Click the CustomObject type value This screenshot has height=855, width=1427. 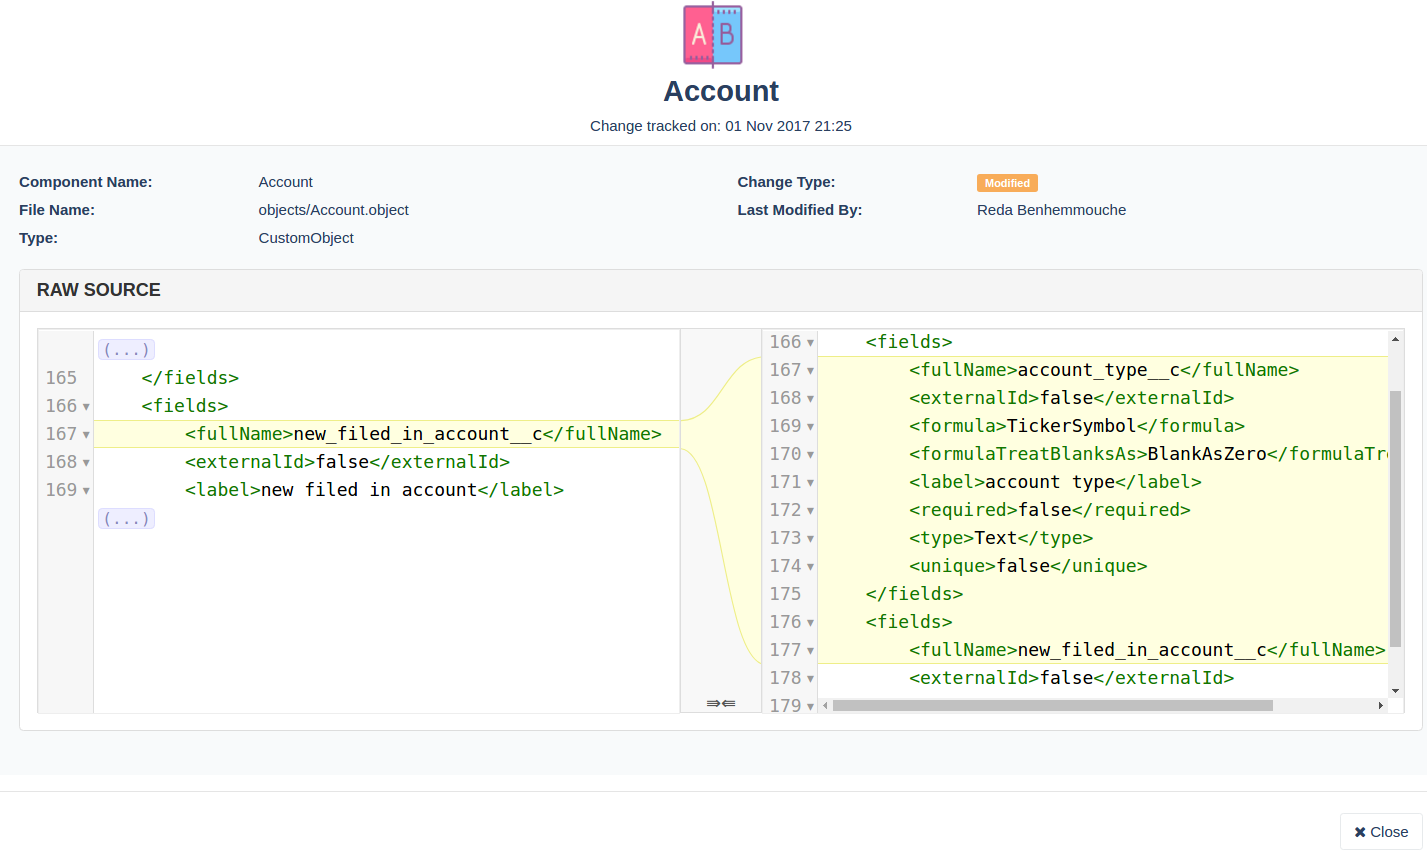click(306, 238)
